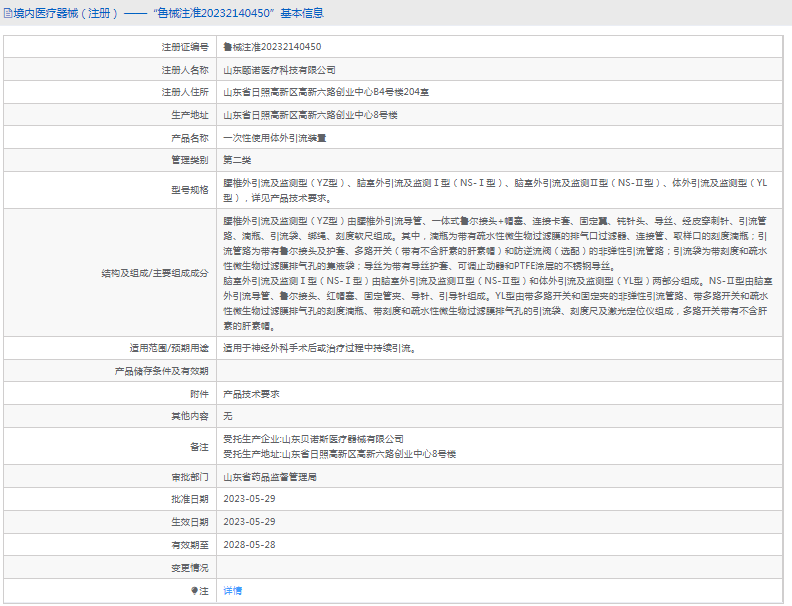Click the 注册人住所 label
Viewport: 792px width, 606px height.
click(x=185, y=92)
